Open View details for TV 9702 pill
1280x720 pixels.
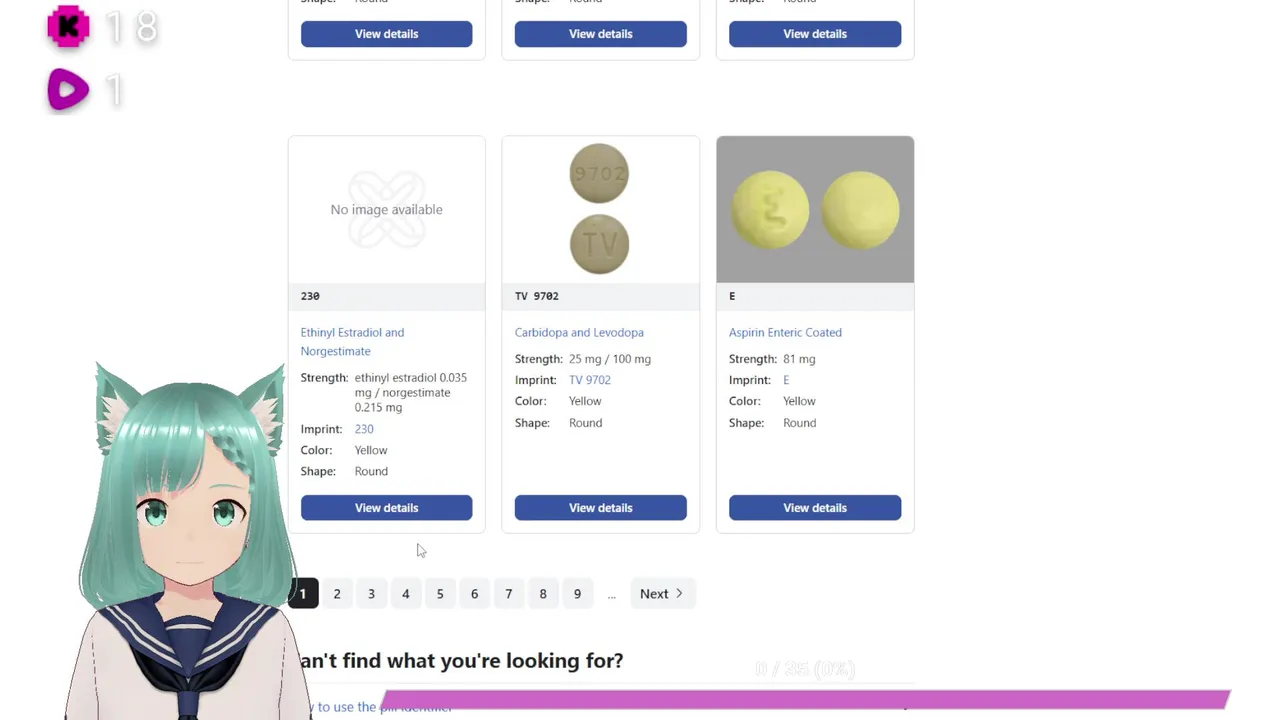(x=600, y=508)
